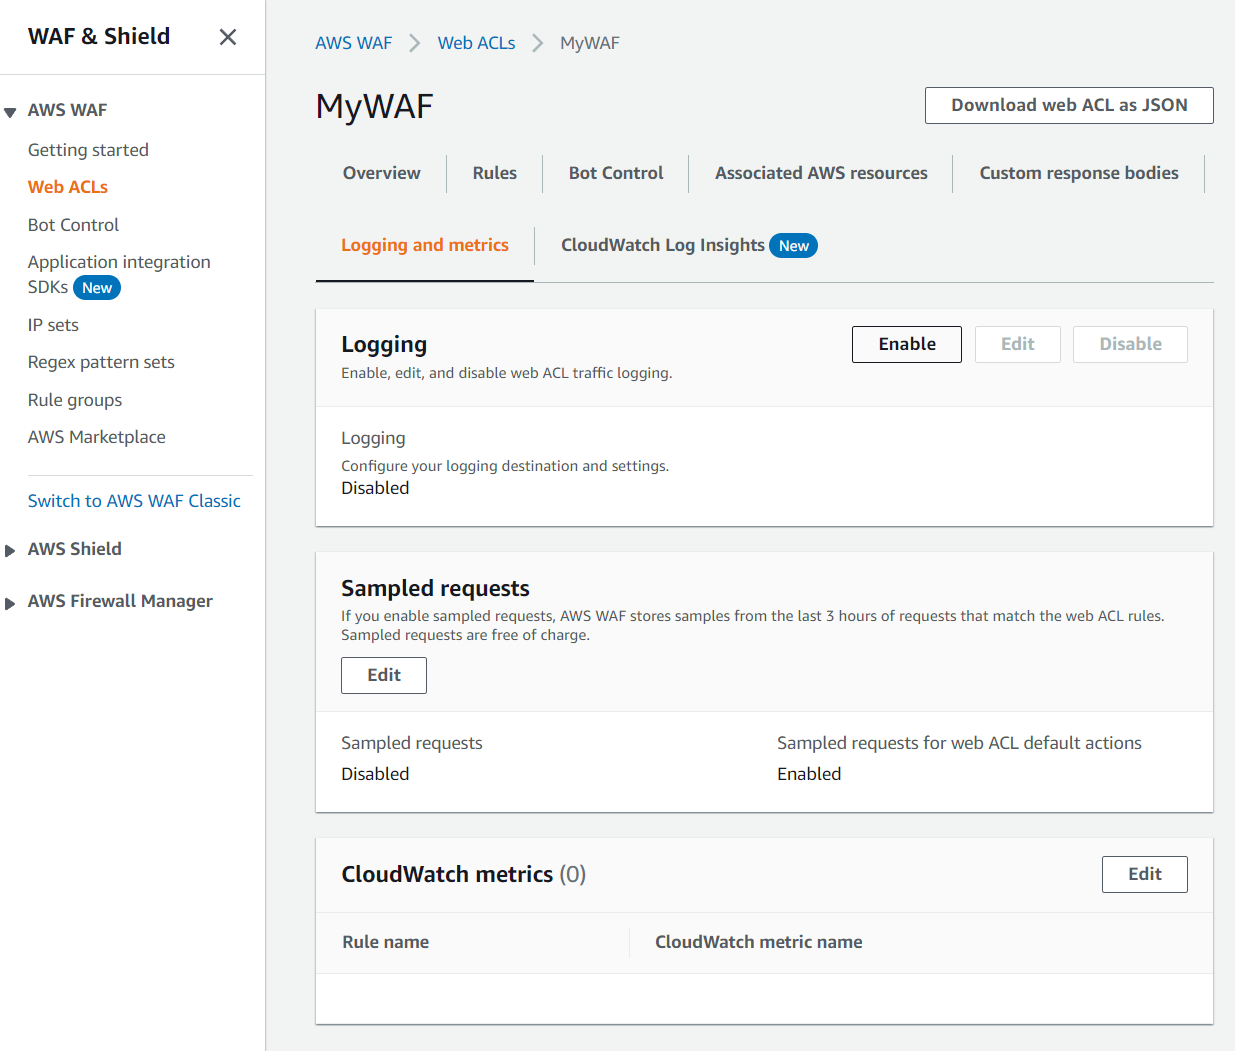This screenshot has width=1235, height=1051.
Task: Enable web ACL logging
Action: tap(907, 344)
